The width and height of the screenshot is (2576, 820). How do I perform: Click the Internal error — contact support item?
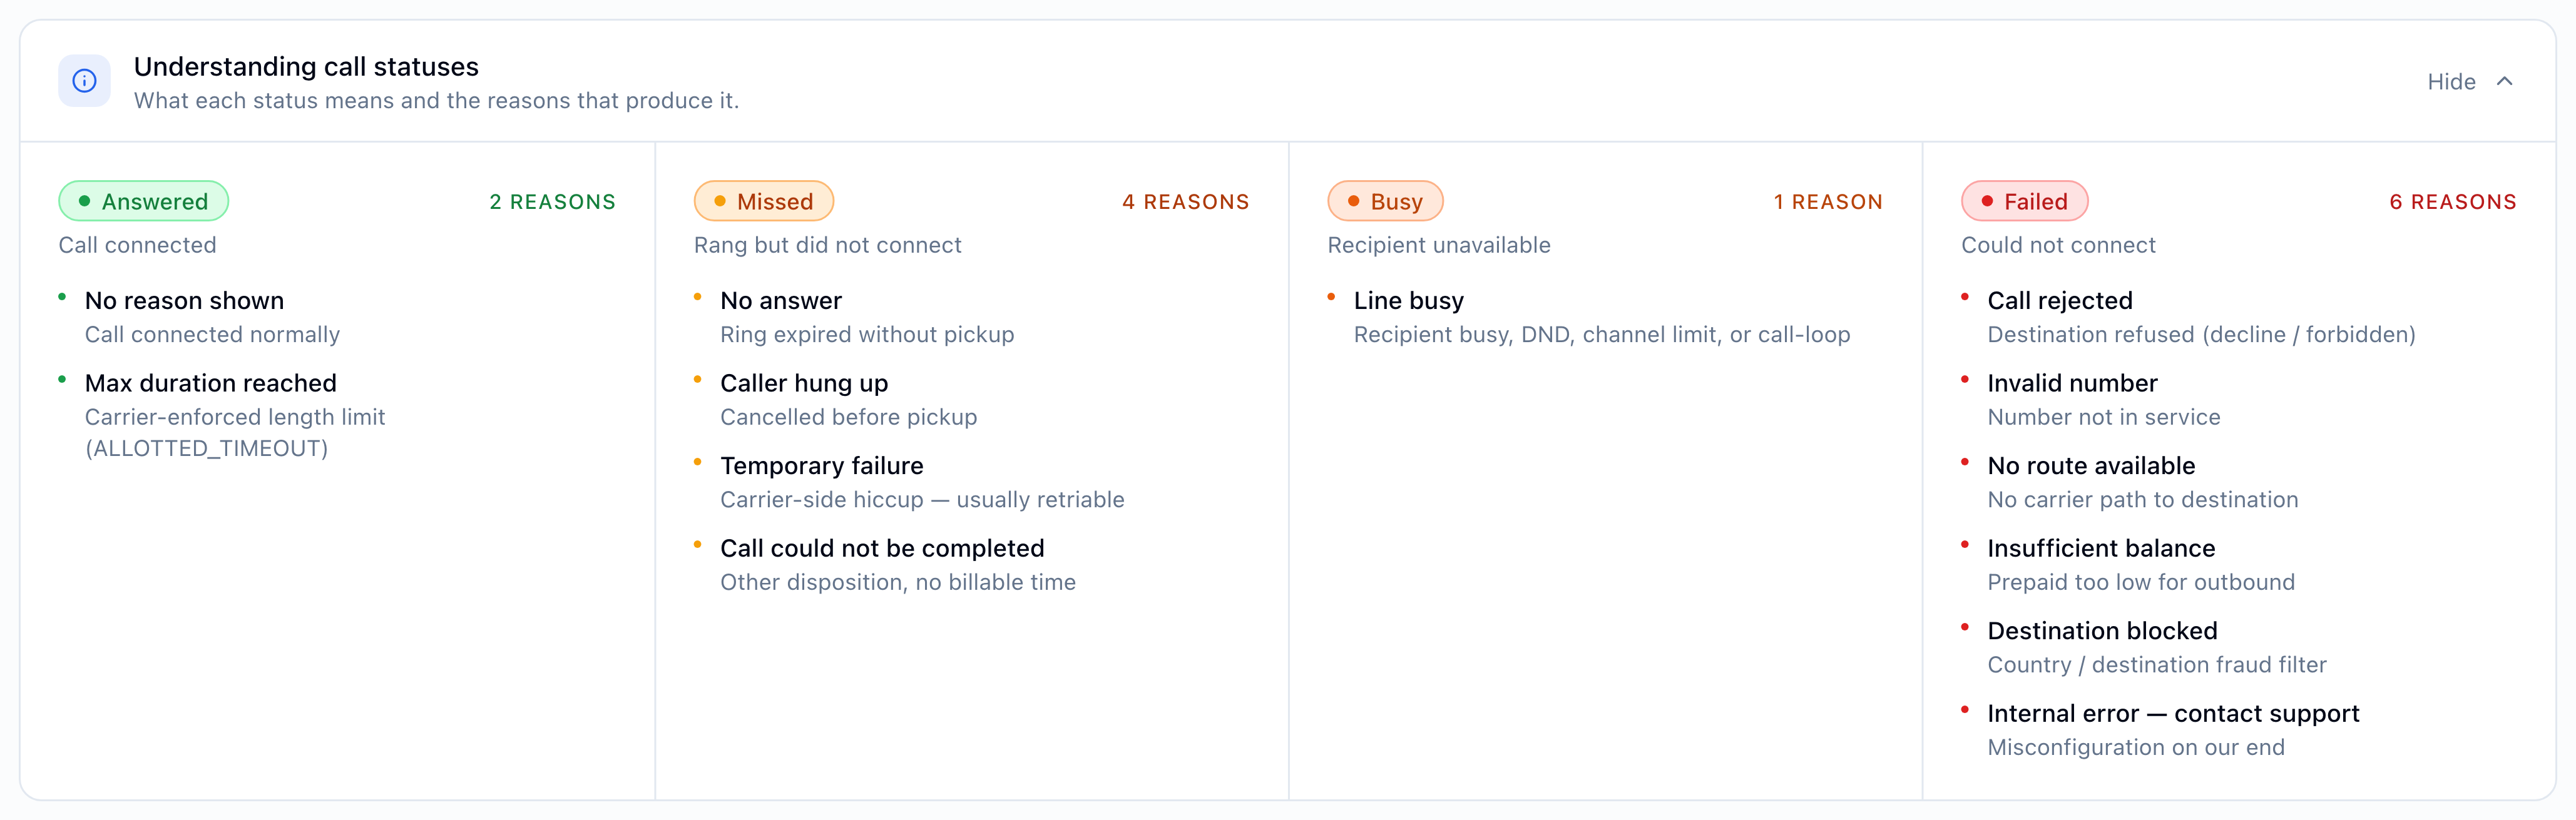coord(2173,713)
